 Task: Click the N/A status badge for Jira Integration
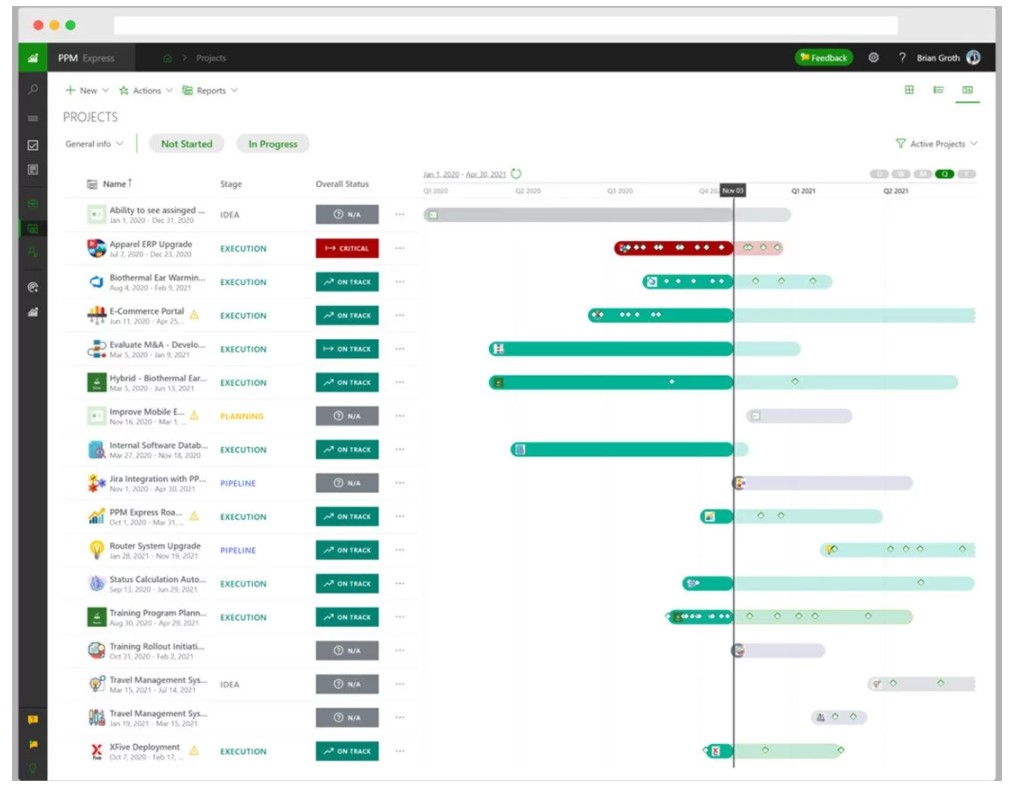click(347, 483)
